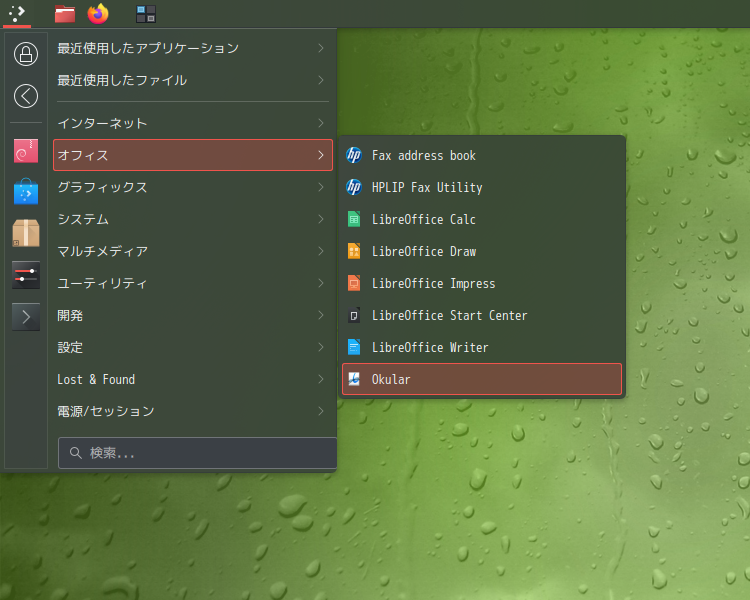Click the Okular application icon
Screen dimensions: 750x600
(x=354, y=379)
